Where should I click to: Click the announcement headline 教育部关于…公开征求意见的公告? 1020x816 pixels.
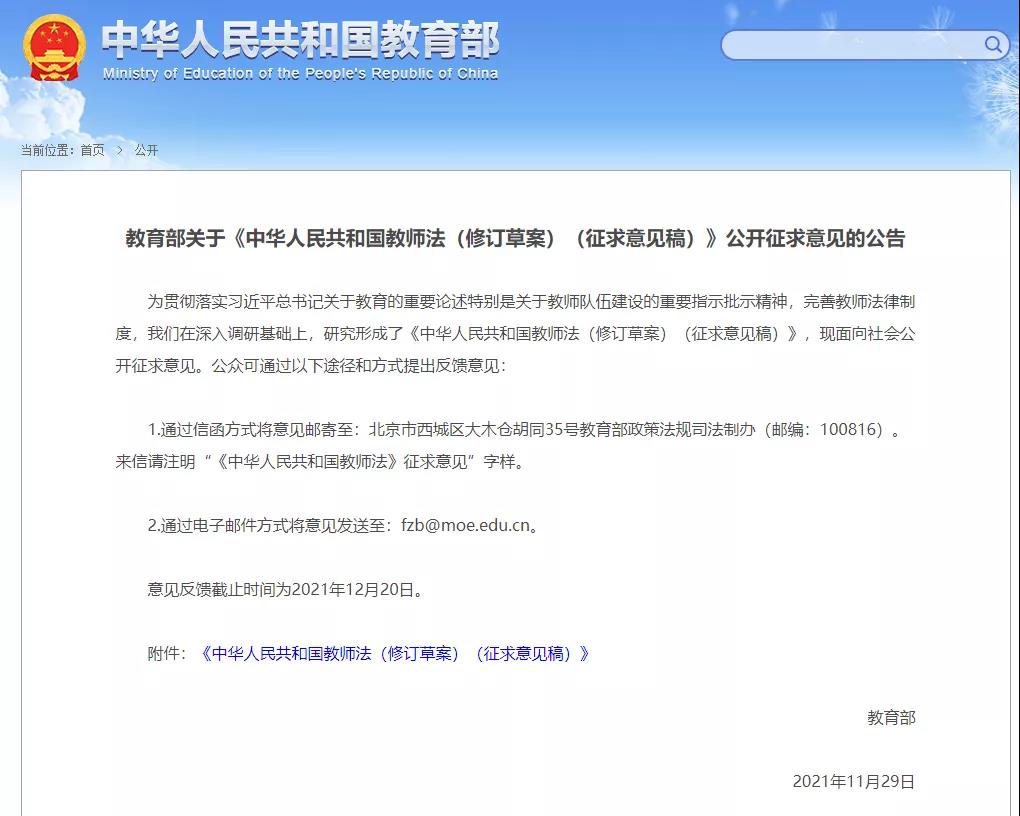tap(515, 238)
